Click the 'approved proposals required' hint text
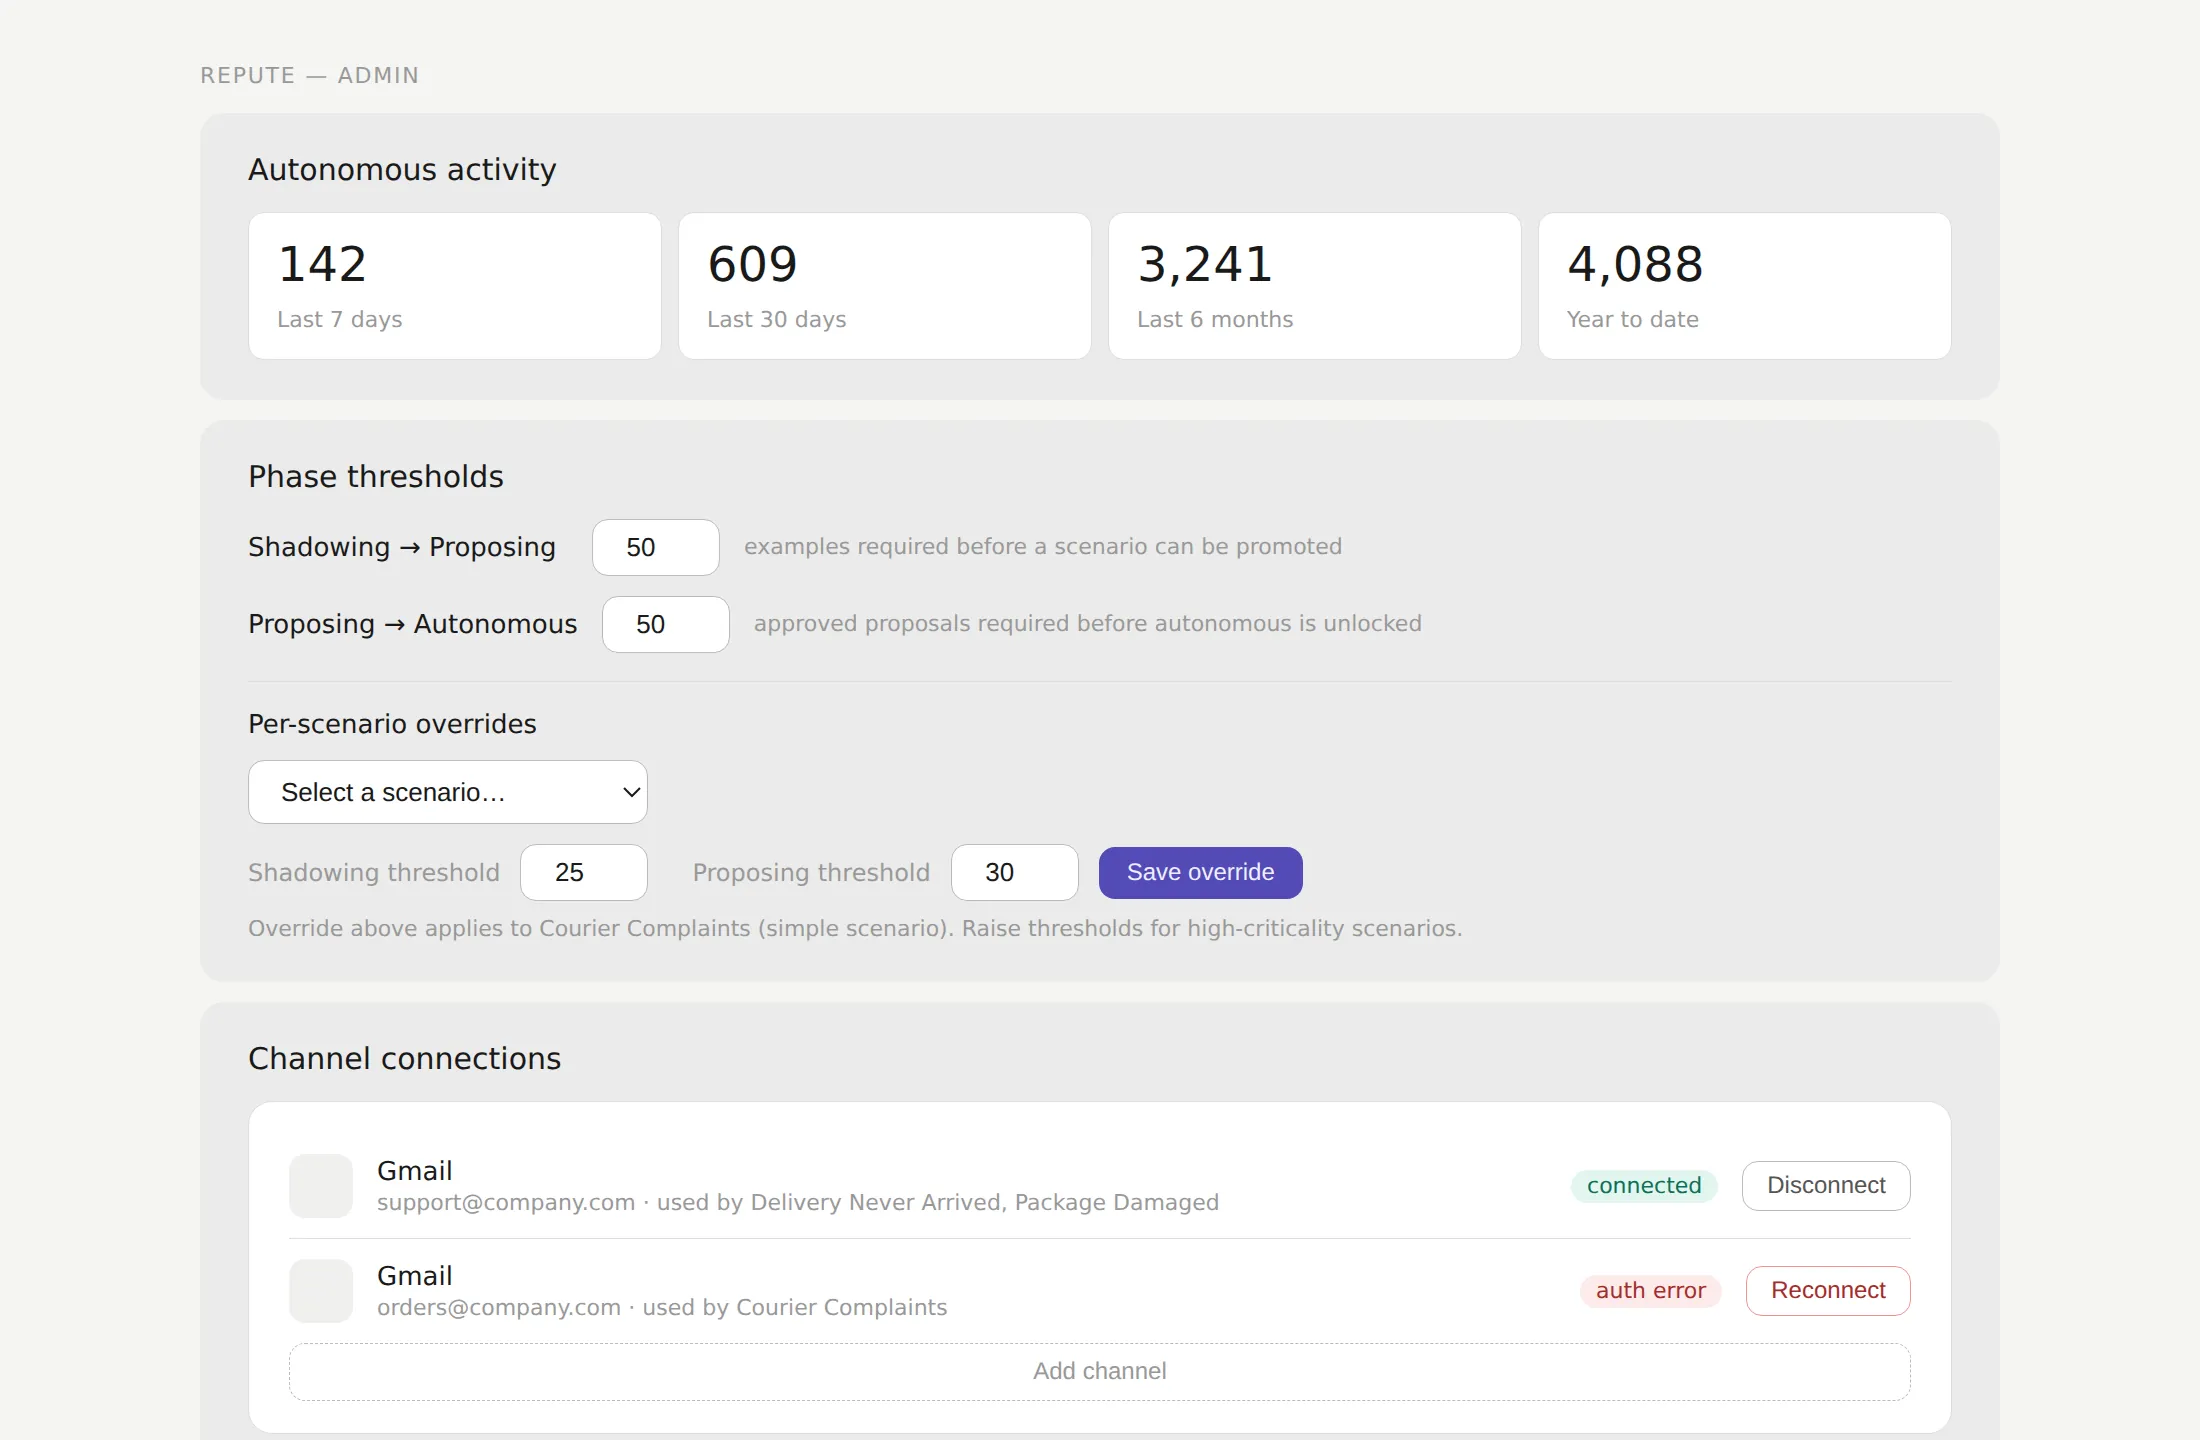This screenshot has height=1440, width=2200. [x=1088, y=624]
